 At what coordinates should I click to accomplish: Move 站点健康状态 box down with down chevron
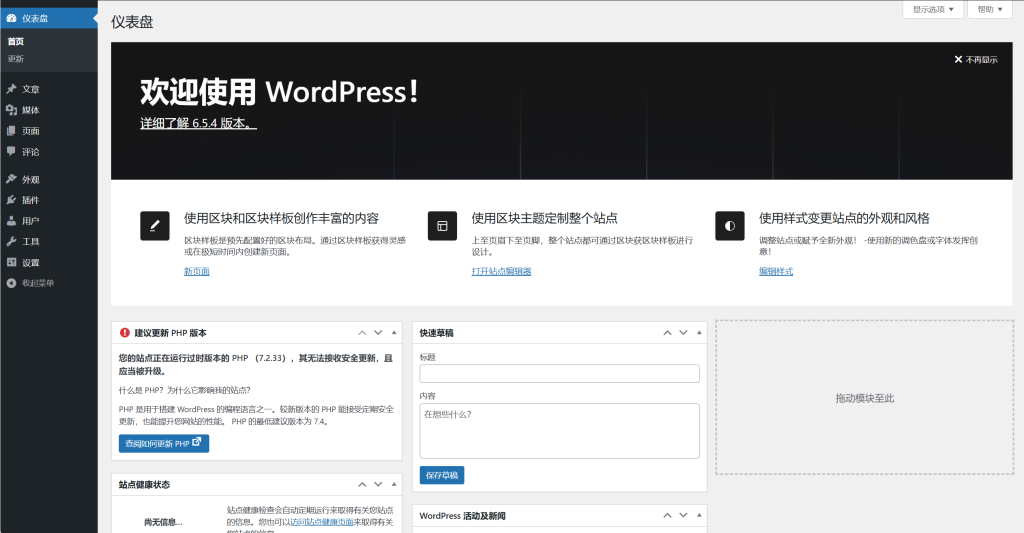click(378, 484)
